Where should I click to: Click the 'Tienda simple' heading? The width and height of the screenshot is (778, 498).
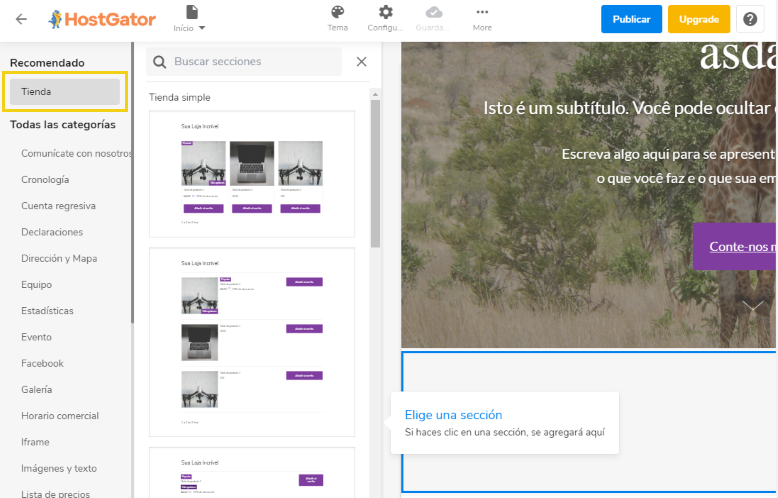(180, 97)
